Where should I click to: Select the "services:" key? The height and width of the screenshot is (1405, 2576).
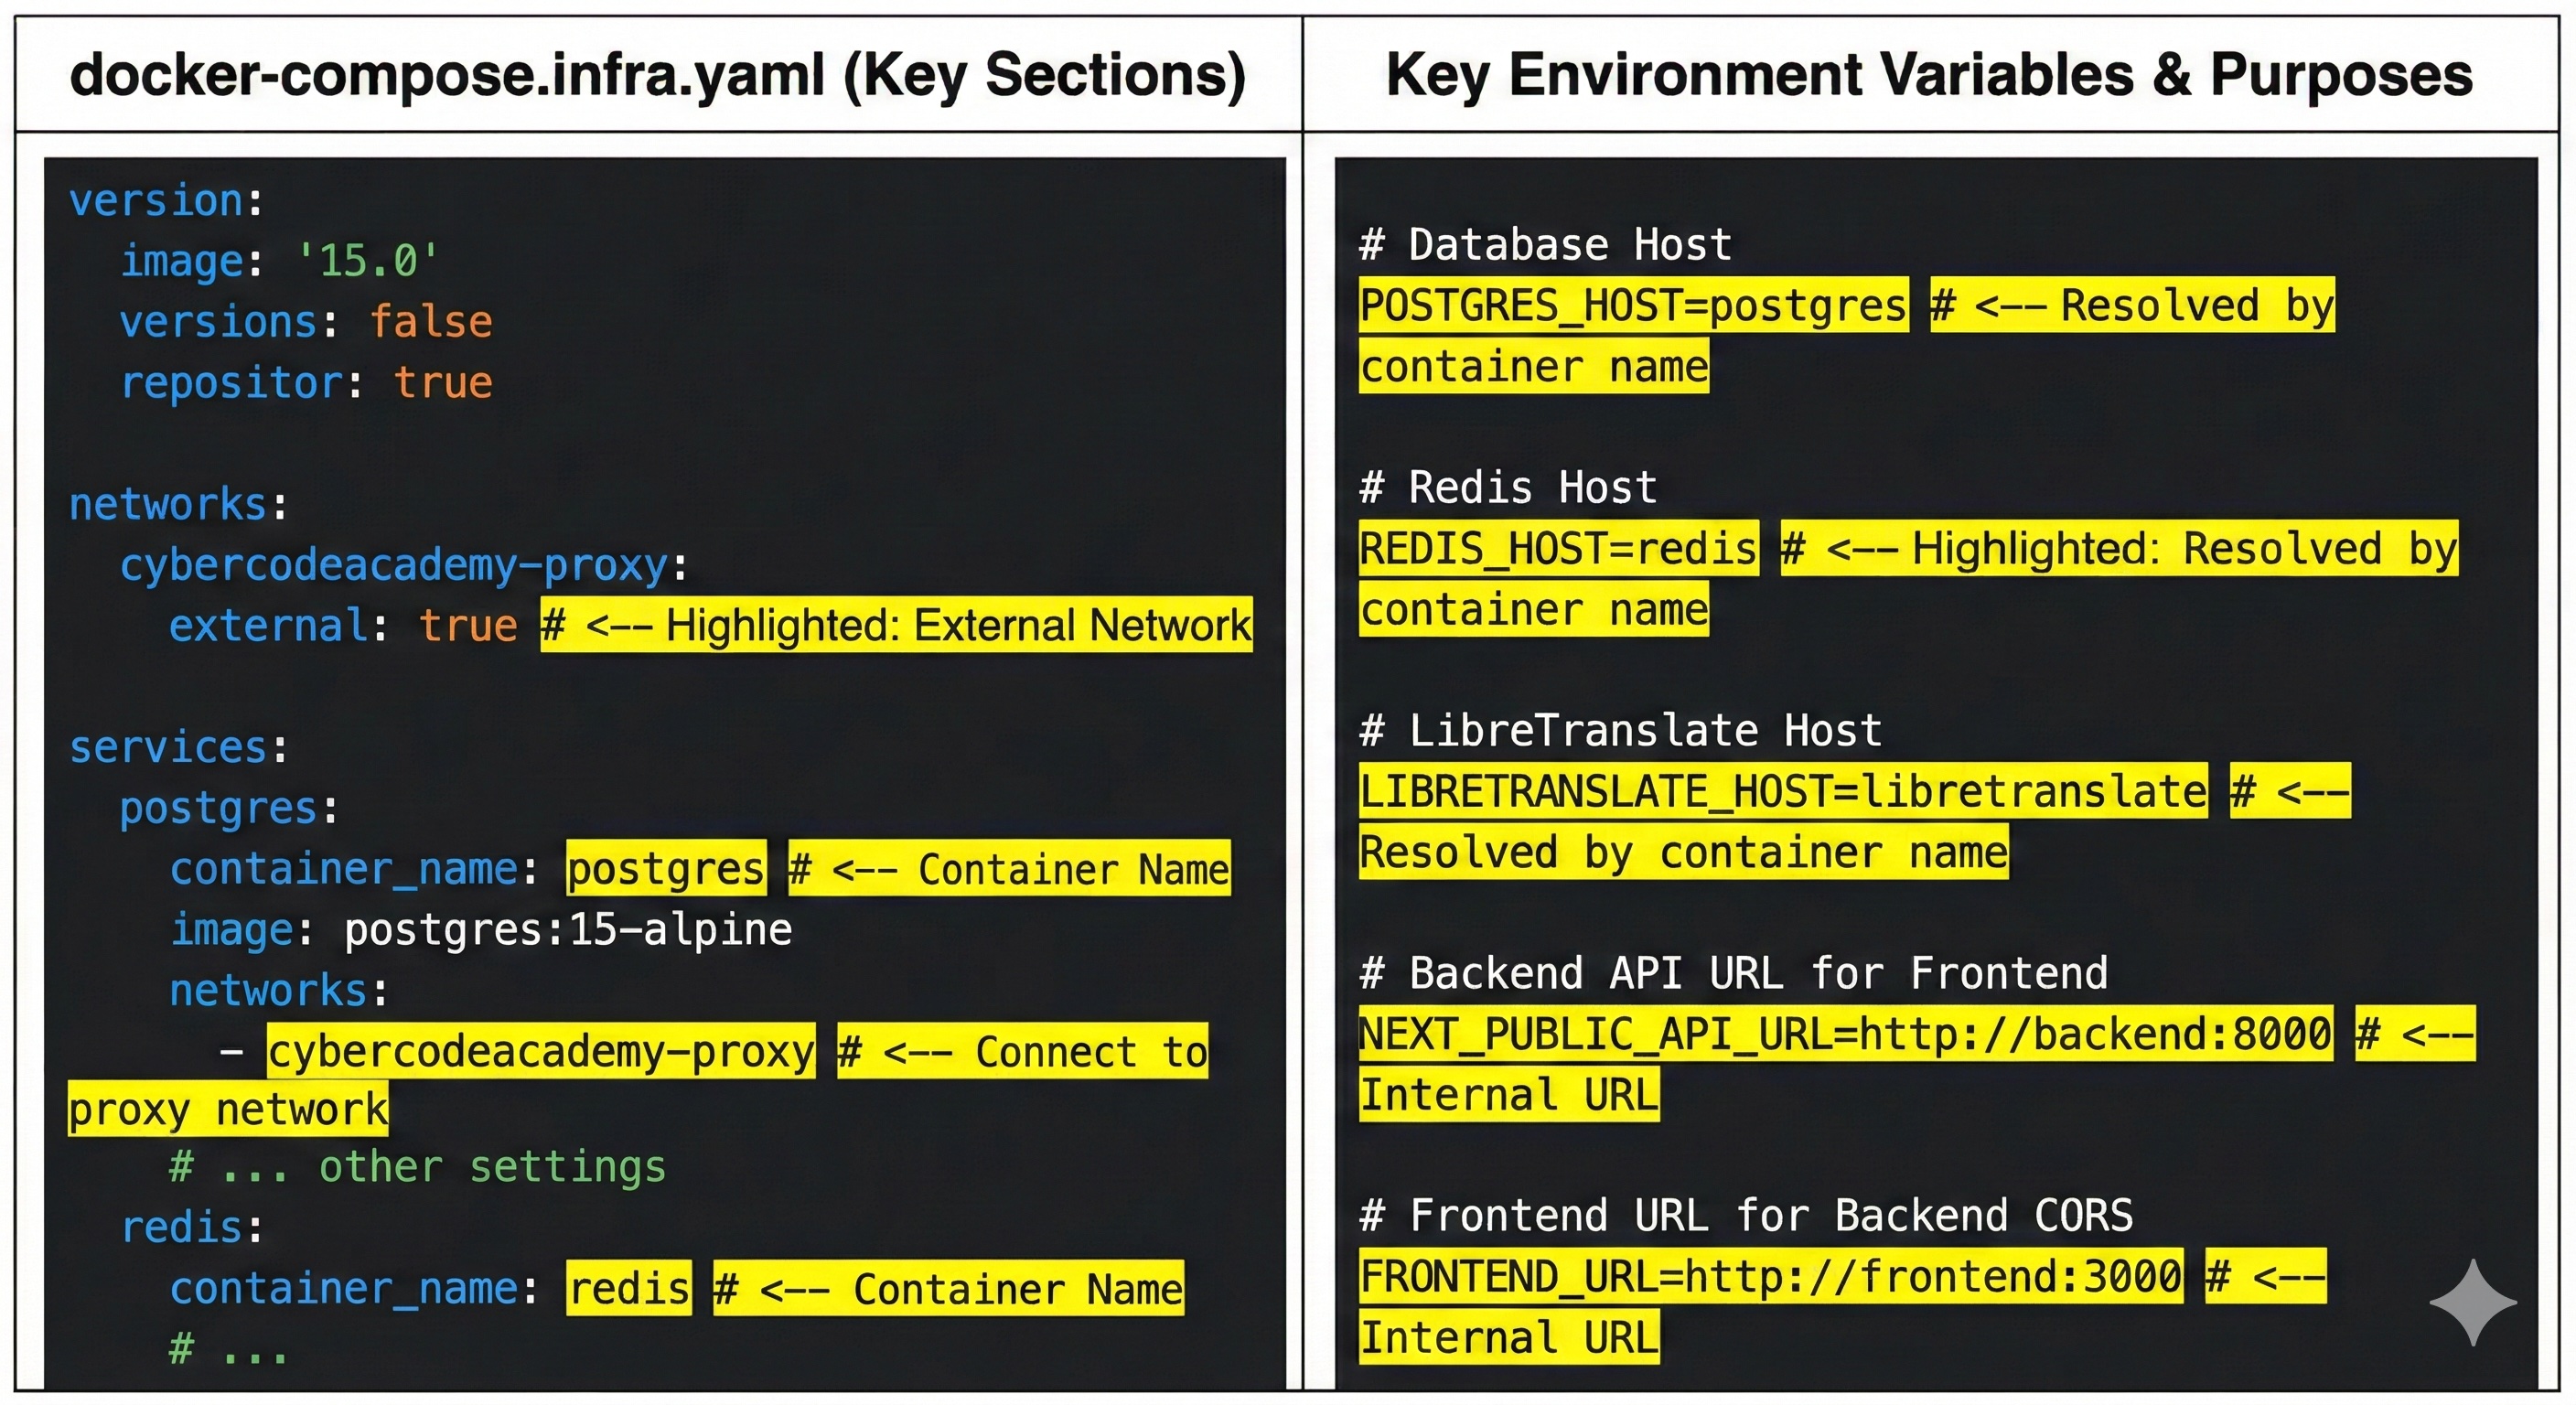click(x=178, y=747)
